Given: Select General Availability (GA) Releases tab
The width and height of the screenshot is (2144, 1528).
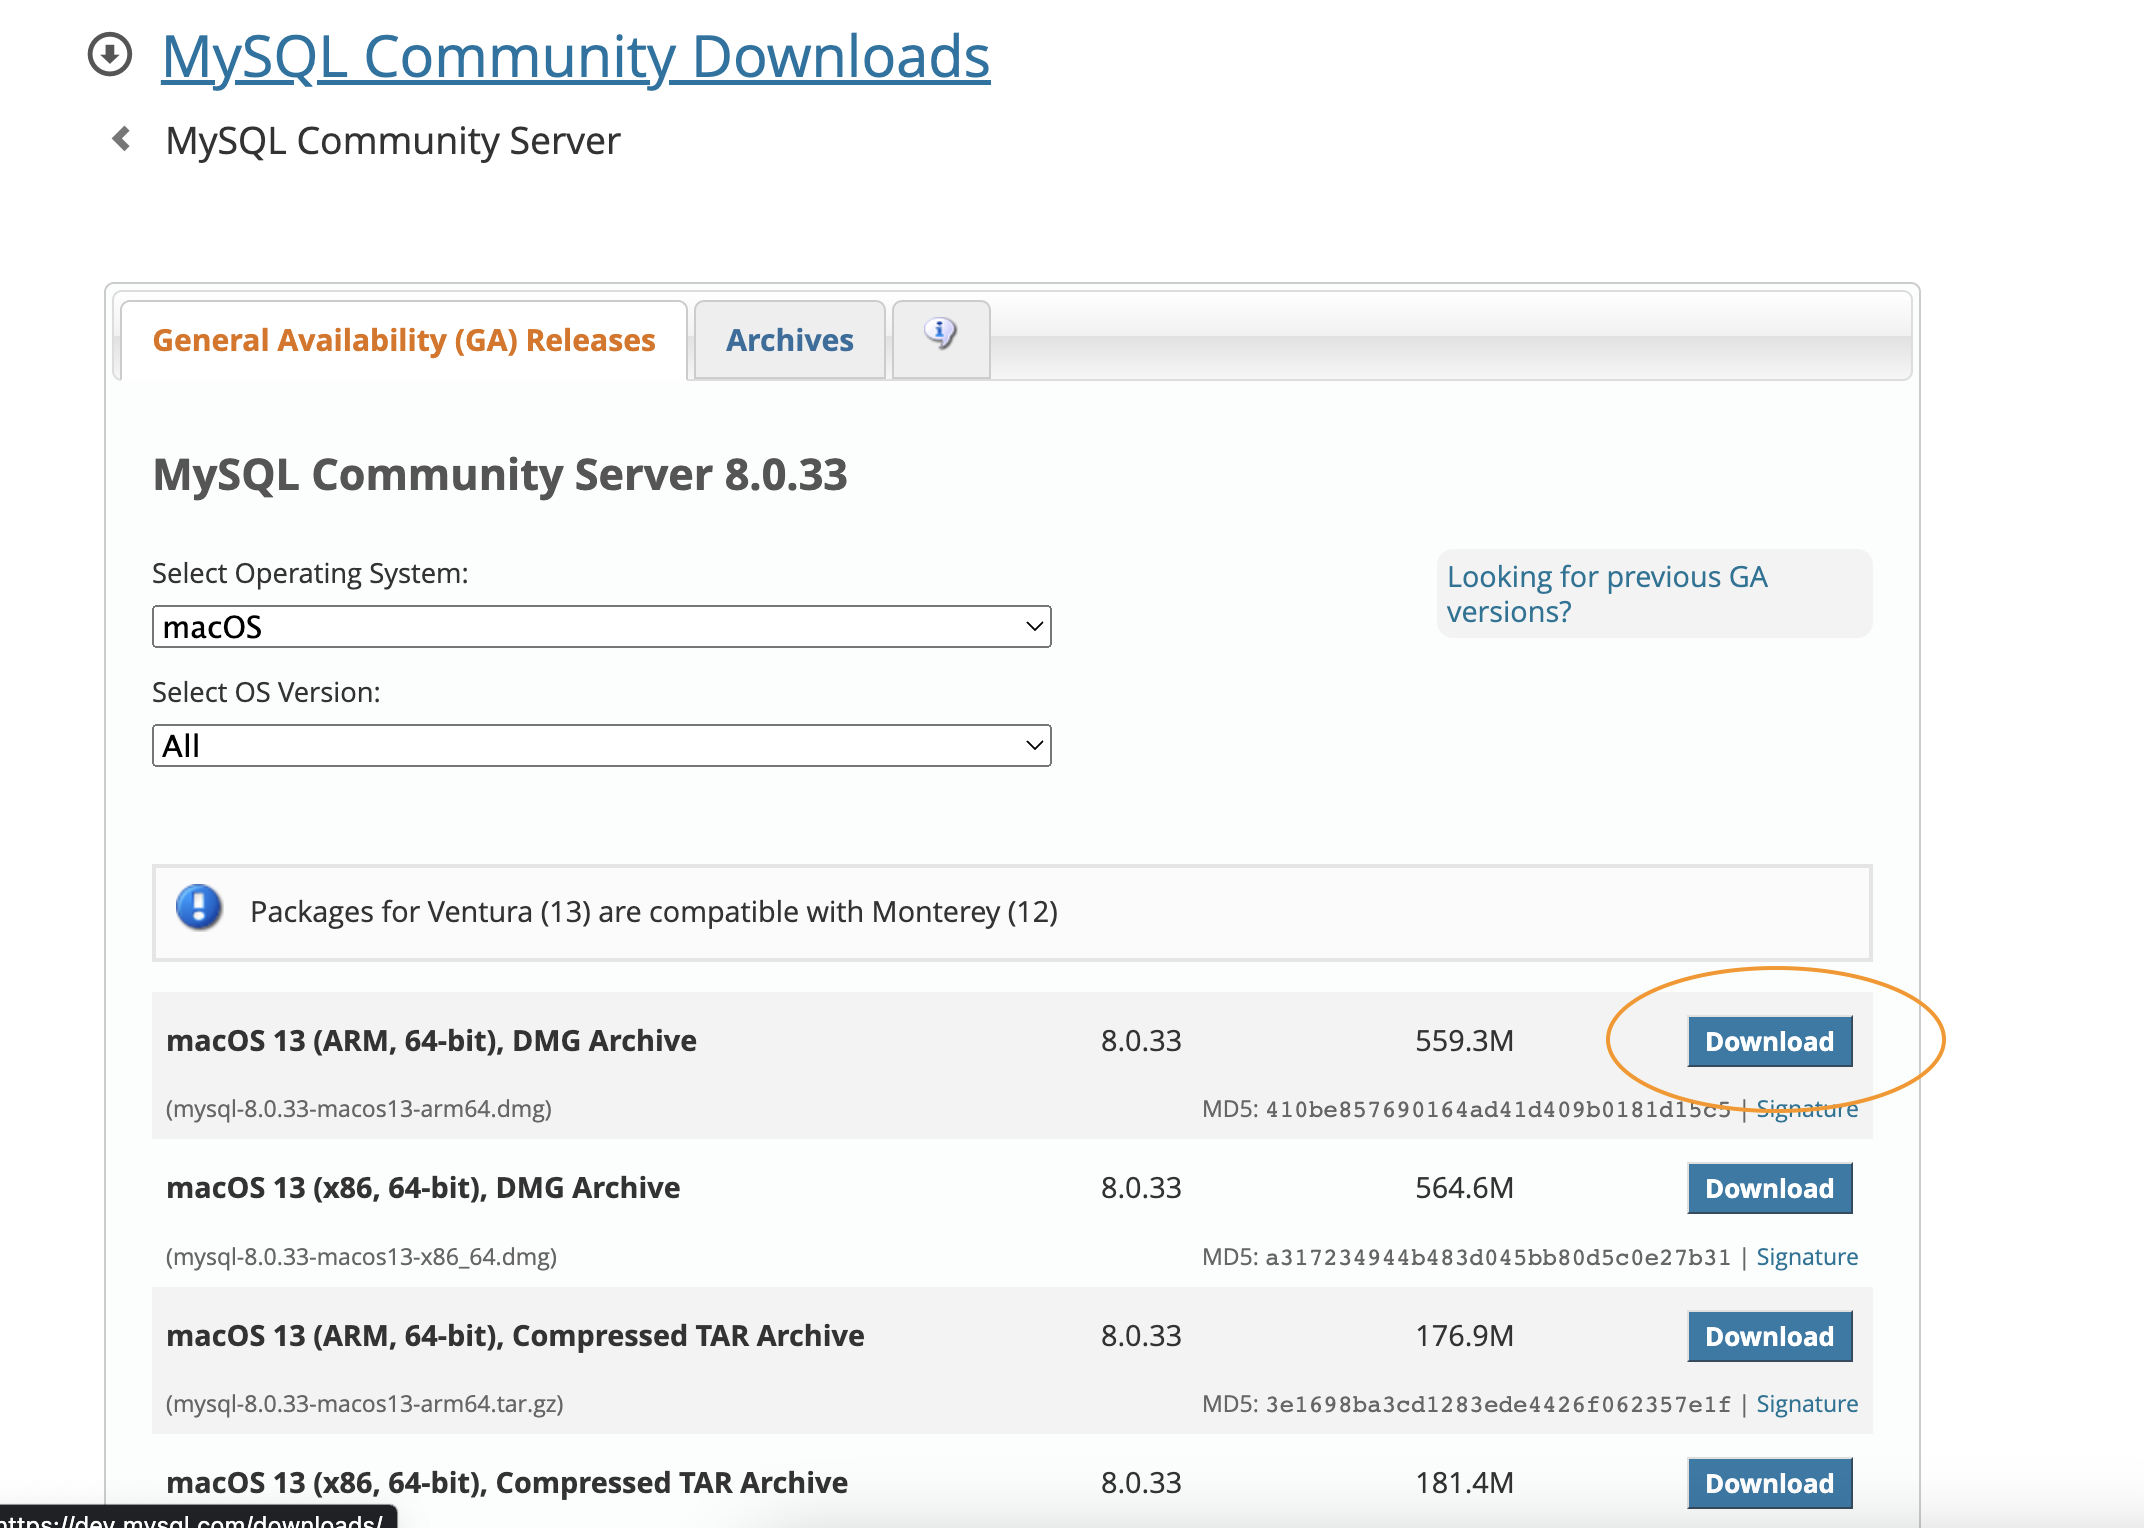Looking at the screenshot, I should (403, 340).
